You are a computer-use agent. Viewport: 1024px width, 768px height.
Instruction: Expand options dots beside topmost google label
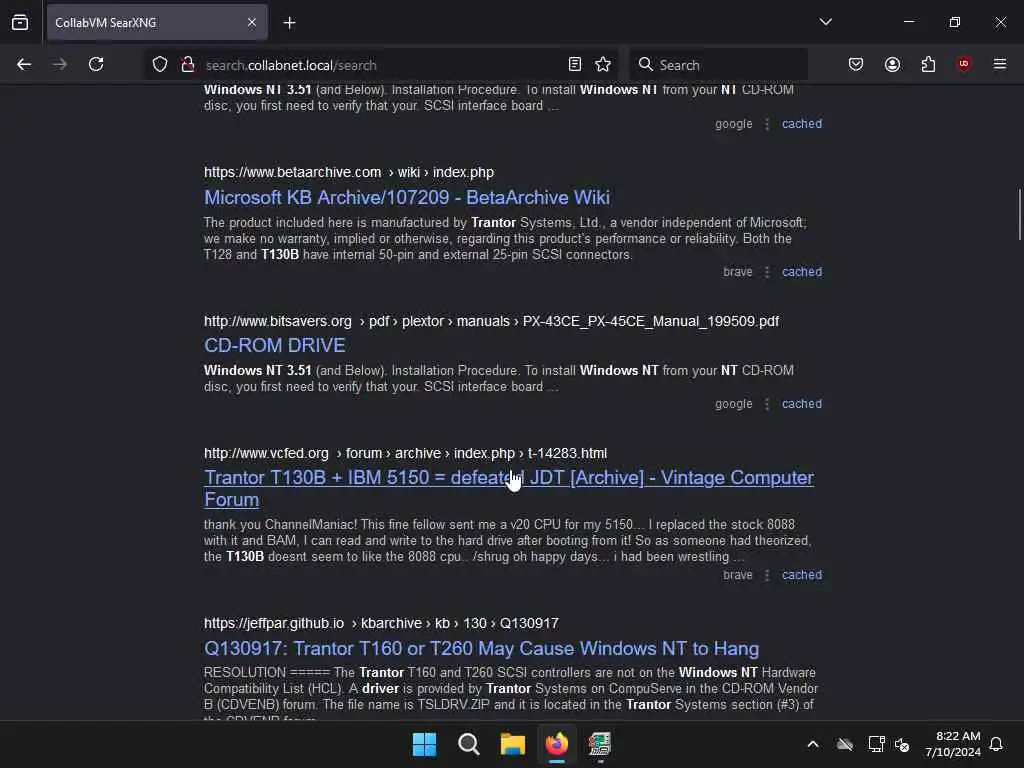click(x=767, y=123)
